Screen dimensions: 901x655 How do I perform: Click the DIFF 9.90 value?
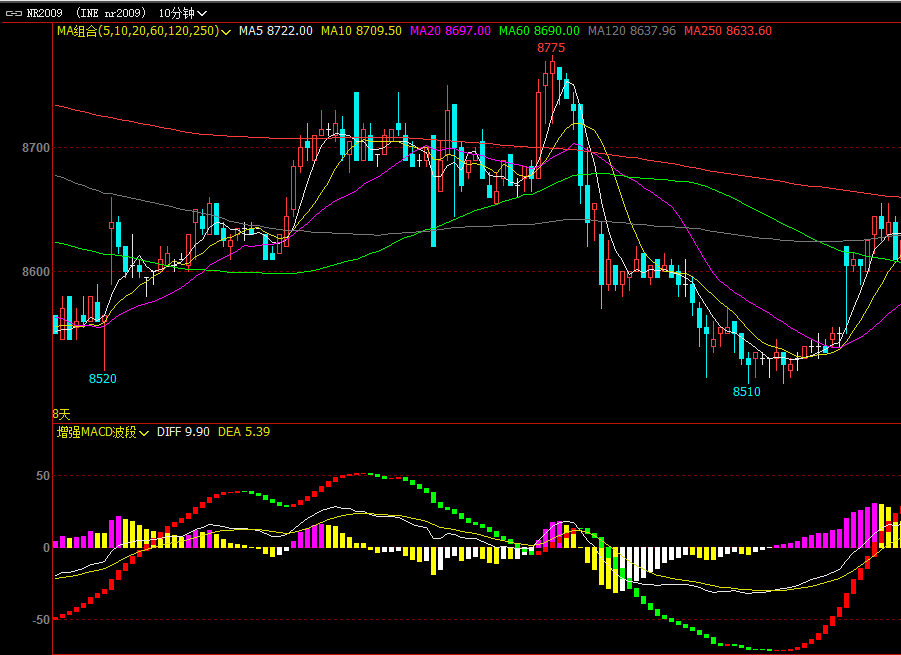click(183, 432)
